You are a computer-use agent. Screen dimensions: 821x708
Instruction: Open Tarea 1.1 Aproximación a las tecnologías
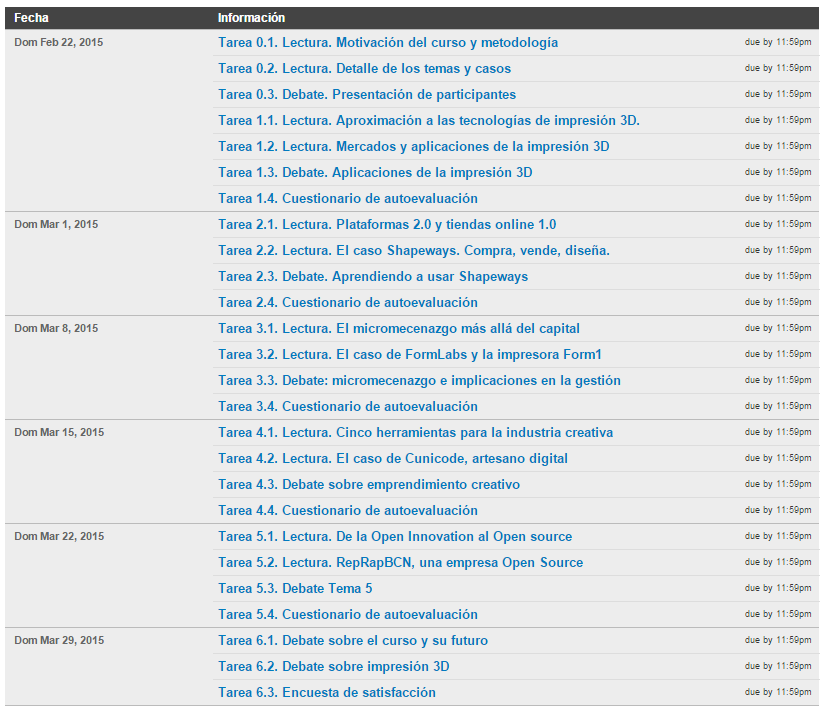click(429, 121)
